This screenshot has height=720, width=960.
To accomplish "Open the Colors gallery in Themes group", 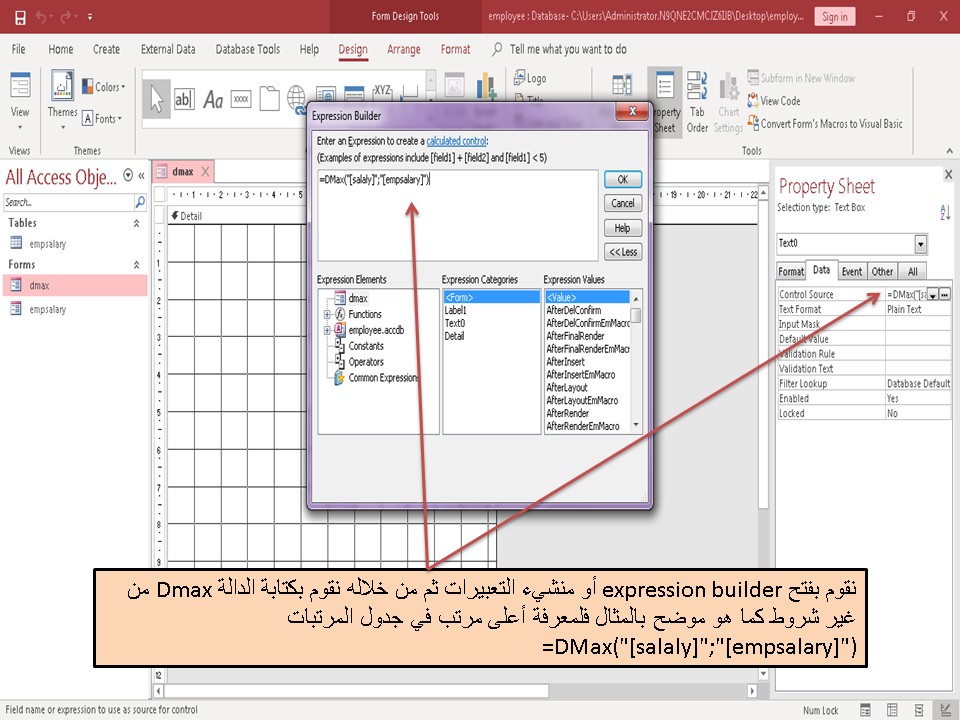I will [105, 86].
